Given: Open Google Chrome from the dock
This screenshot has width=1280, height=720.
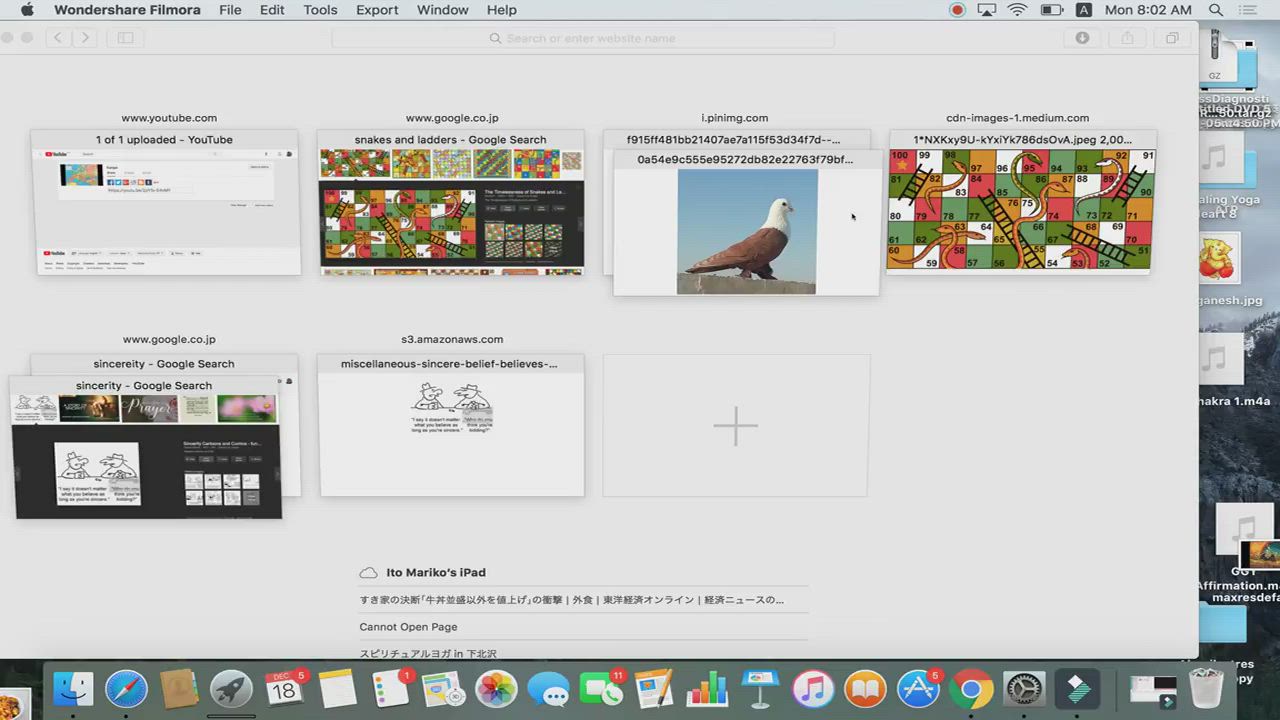Looking at the screenshot, I should (x=971, y=689).
